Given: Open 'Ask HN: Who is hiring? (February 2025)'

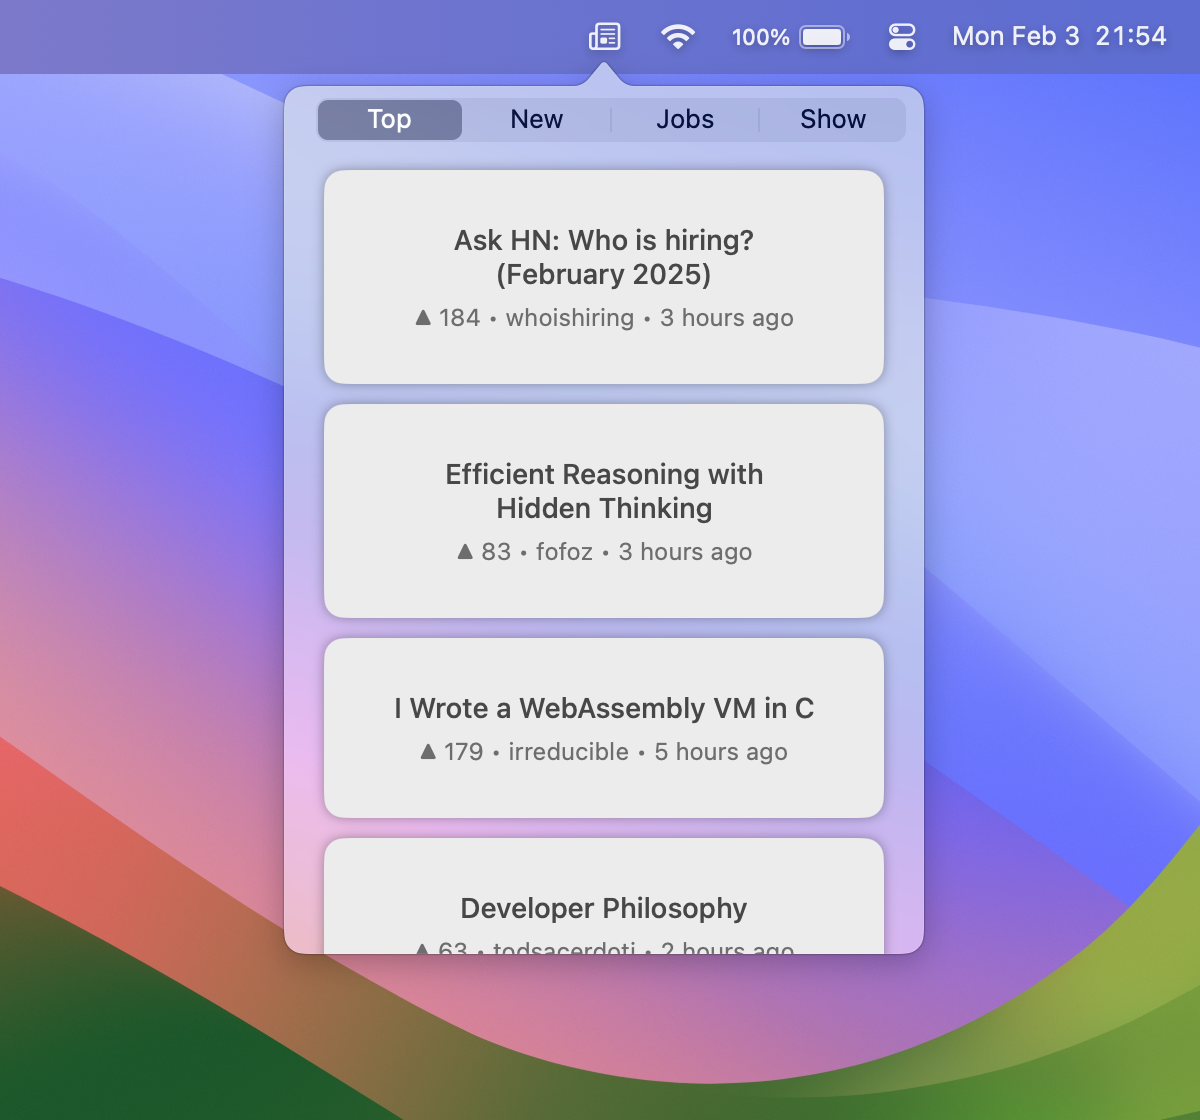Looking at the screenshot, I should [603, 257].
